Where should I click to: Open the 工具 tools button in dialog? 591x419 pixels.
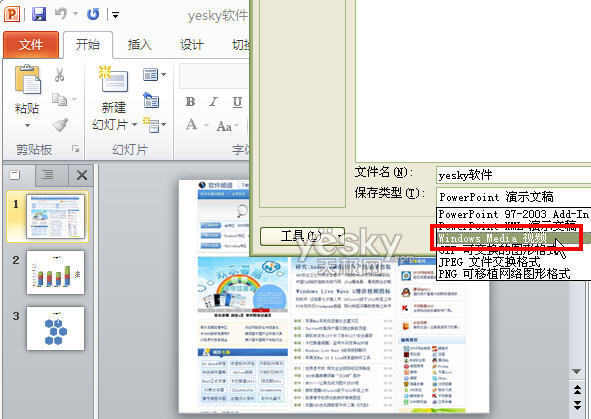click(x=302, y=236)
